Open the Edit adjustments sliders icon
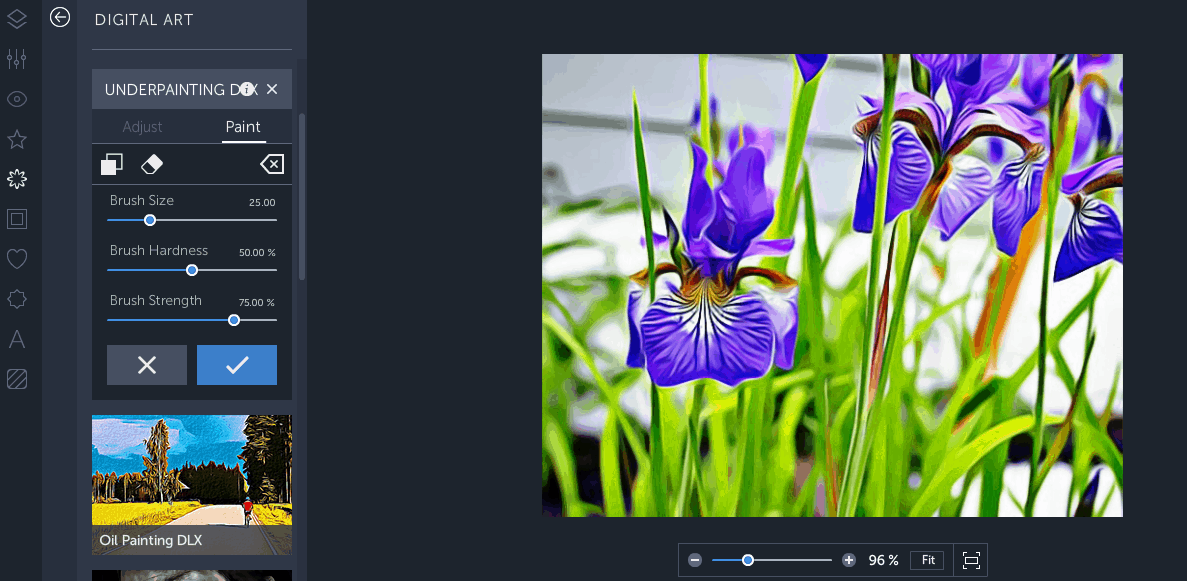Image resolution: width=1187 pixels, height=581 pixels. [17, 58]
